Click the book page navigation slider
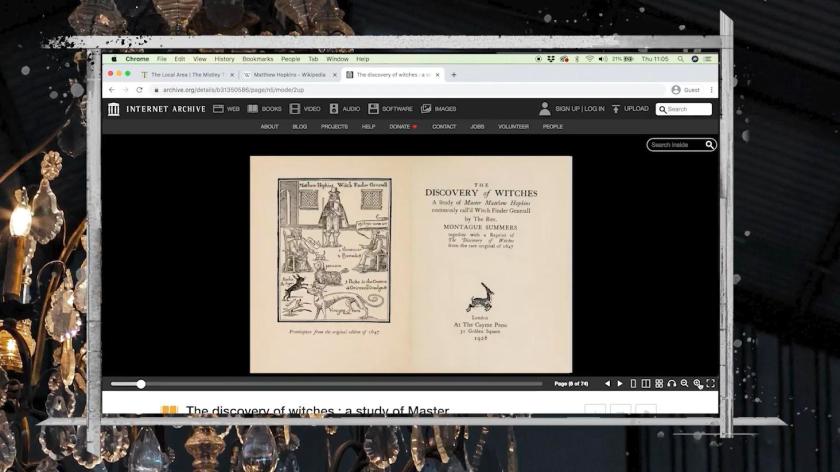840x472 pixels. [141, 384]
